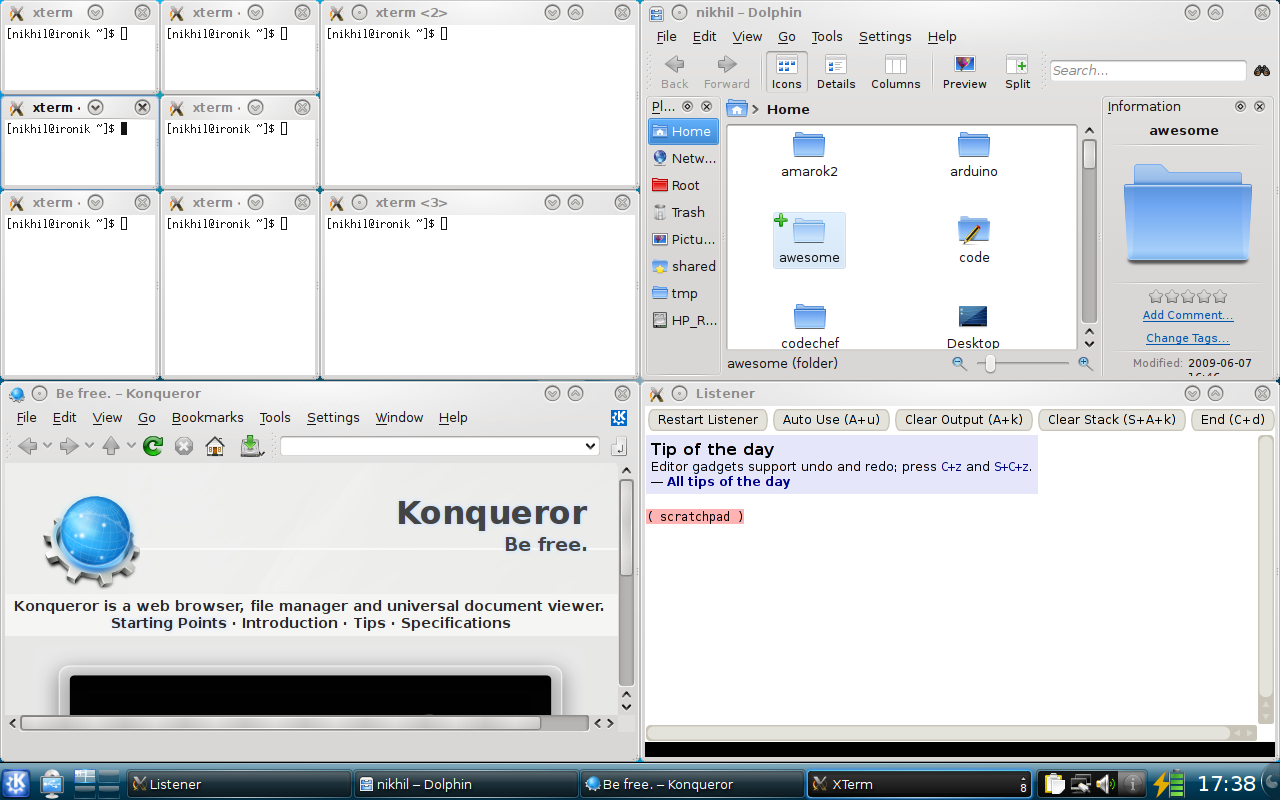Open Network place in Dolphin sidebar
The image size is (1280, 800).
tap(683, 158)
